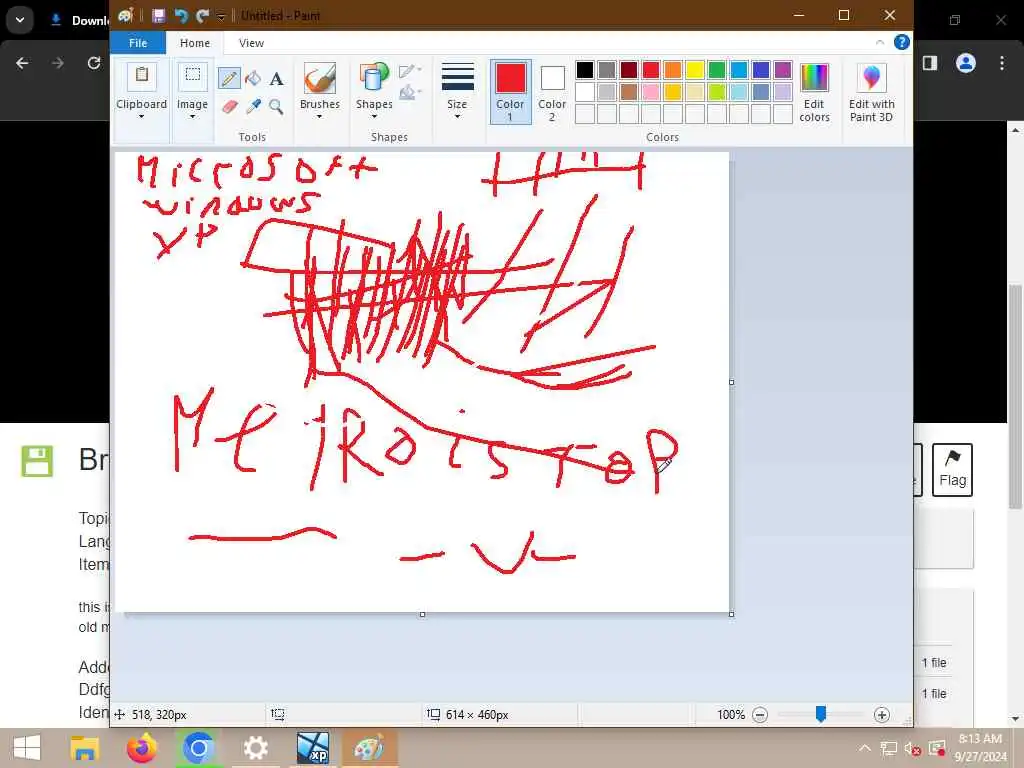The image size is (1024, 768).
Task: Expand the Shapes dropdown arrow
Action: 374,117
